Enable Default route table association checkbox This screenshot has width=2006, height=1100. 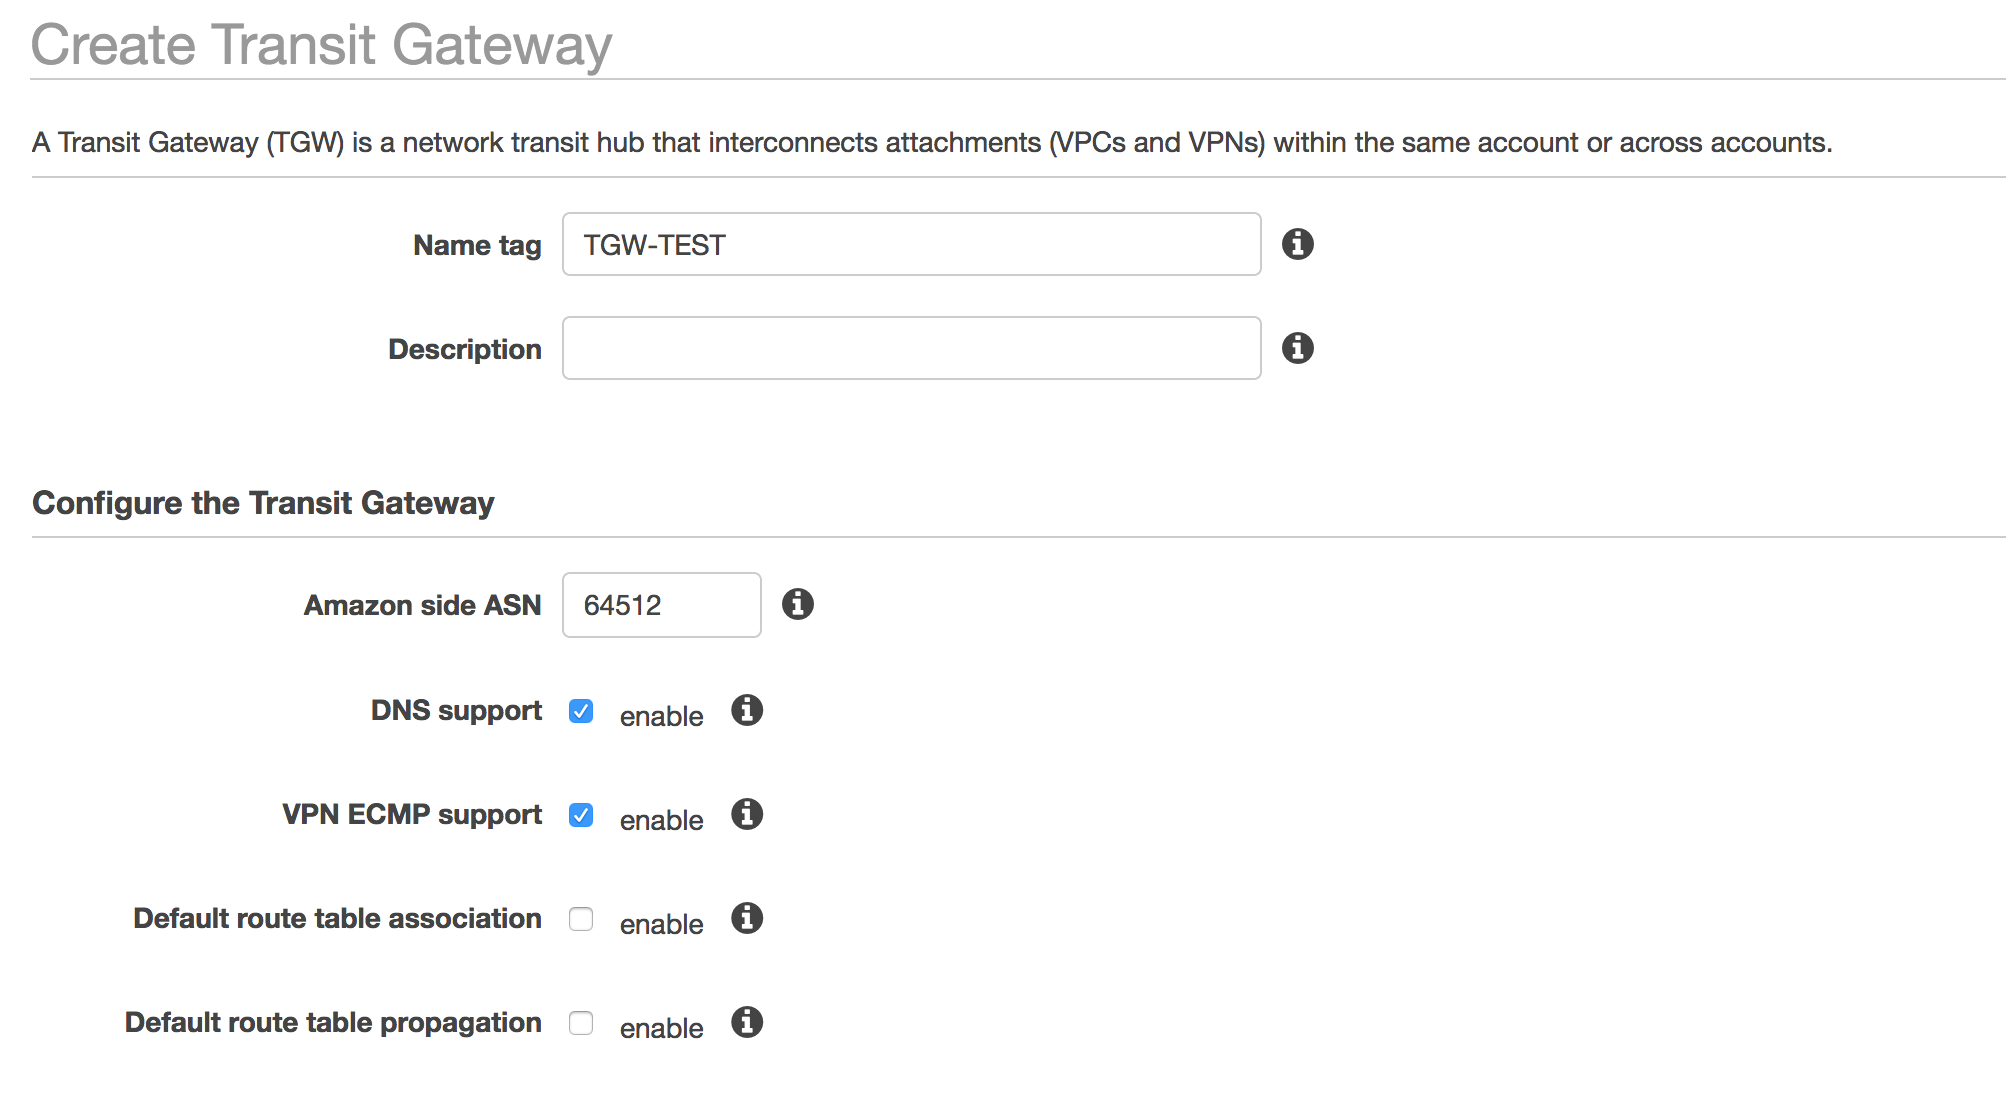[x=581, y=919]
